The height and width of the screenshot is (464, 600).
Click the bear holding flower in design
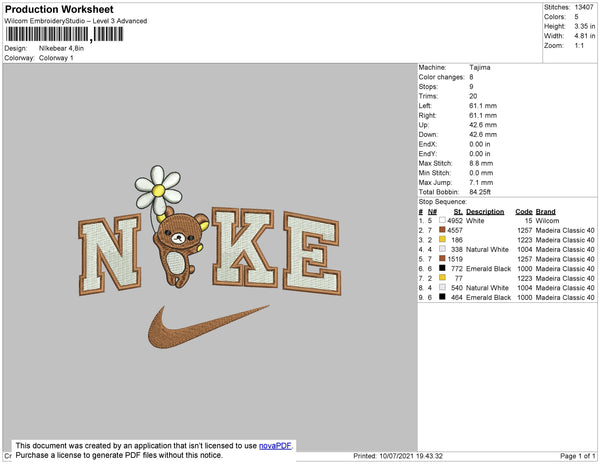(x=172, y=226)
